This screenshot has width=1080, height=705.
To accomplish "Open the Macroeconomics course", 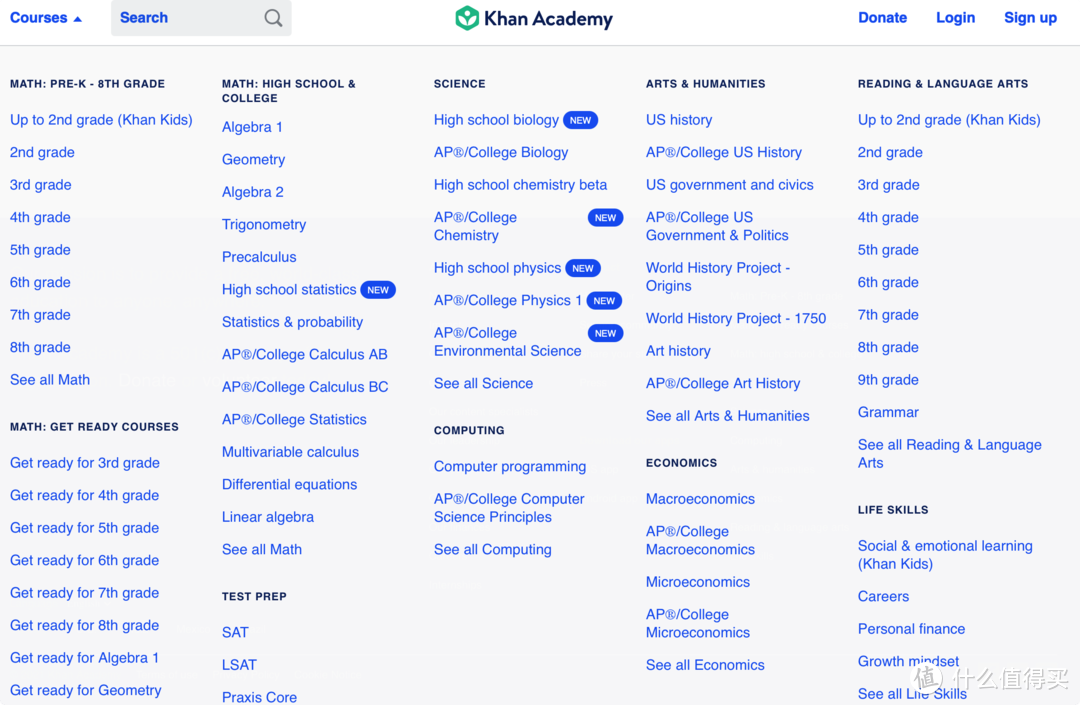I will point(700,499).
